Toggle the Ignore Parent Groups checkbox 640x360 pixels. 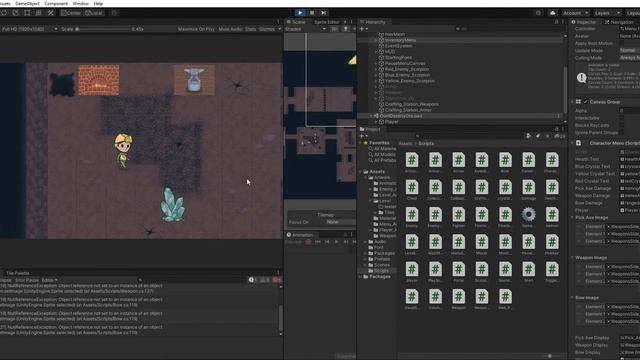[x=622, y=133]
